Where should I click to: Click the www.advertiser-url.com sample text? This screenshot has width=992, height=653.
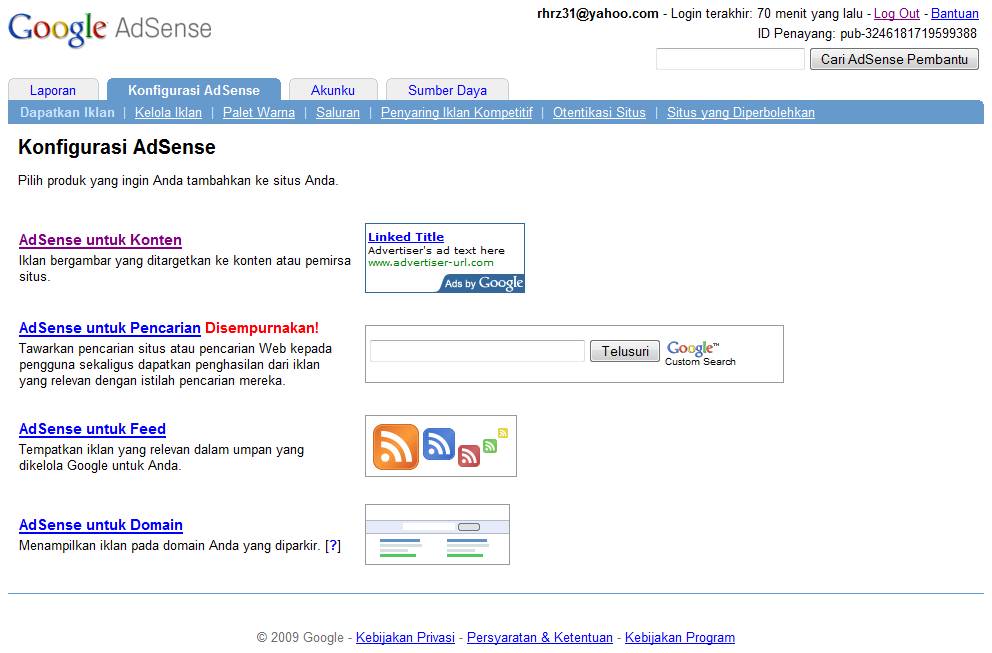click(x=430, y=263)
